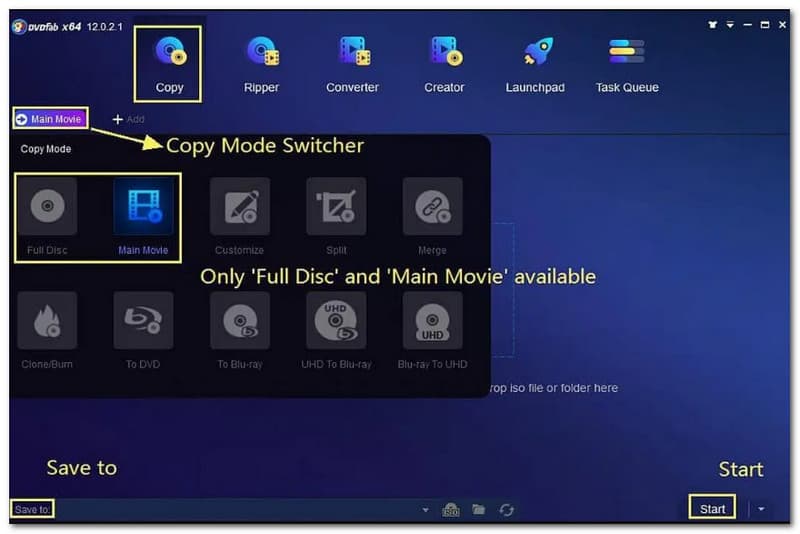Select Main Movie copy mode
Image resolution: width=800 pixels, height=534 pixels.
(143, 216)
